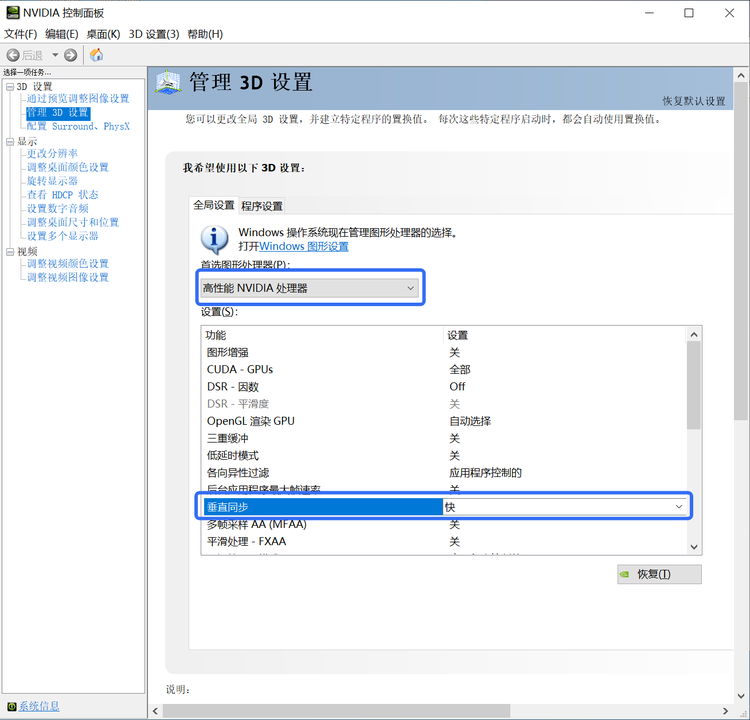Click the Home icon in toolbar

pyautogui.click(x=97, y=55)
